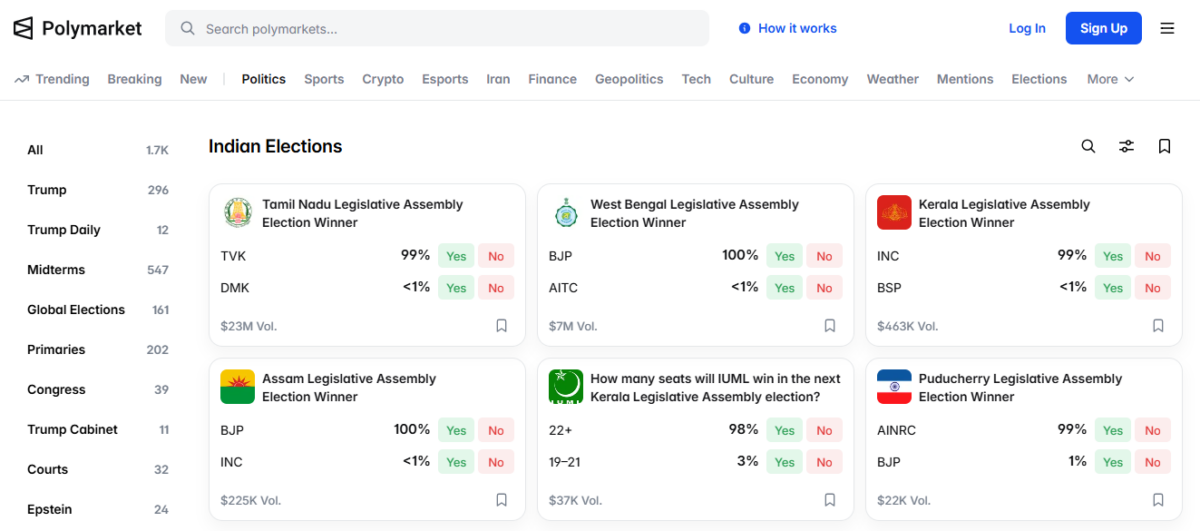Open the Finance category
The height and width of the screenshot is (531, 1200).
pos(552,79)
